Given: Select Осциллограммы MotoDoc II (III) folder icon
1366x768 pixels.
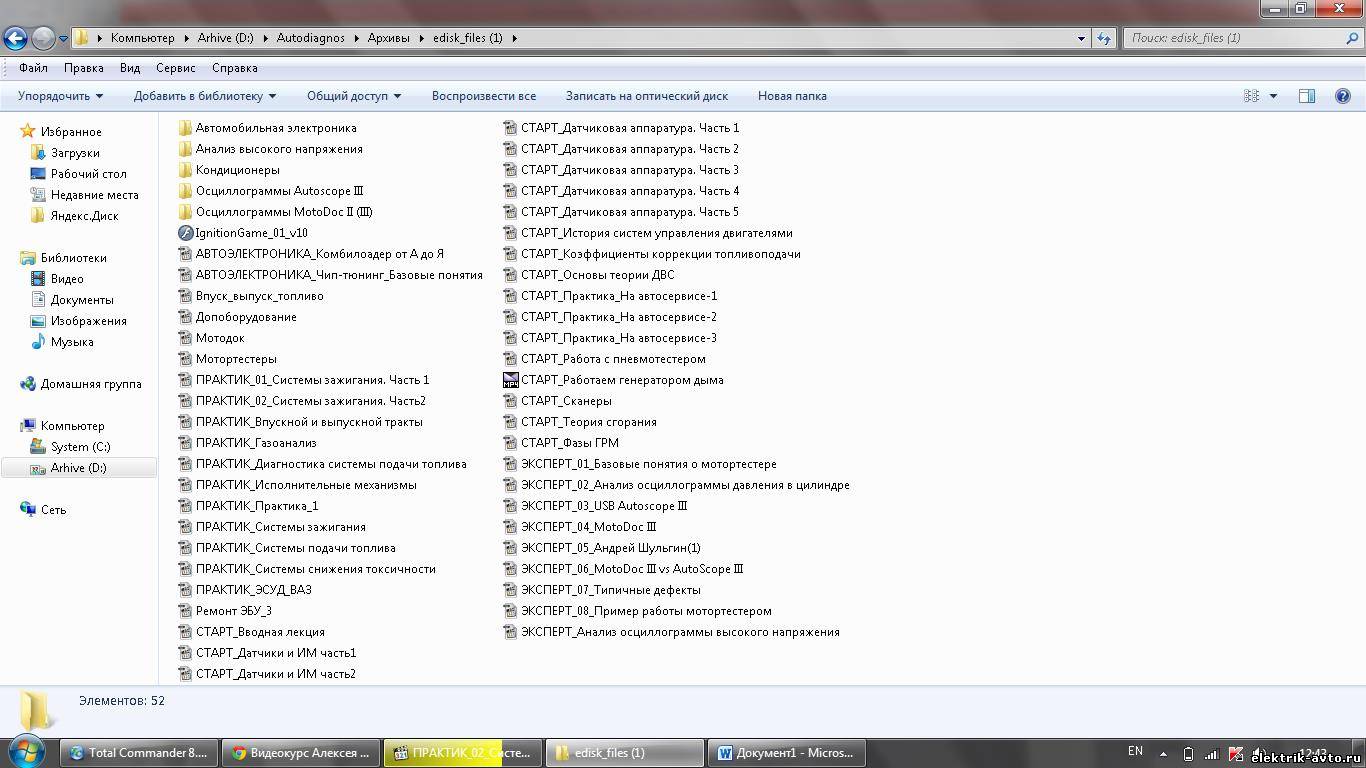Looking at the screenshot, I should (185, 212).
